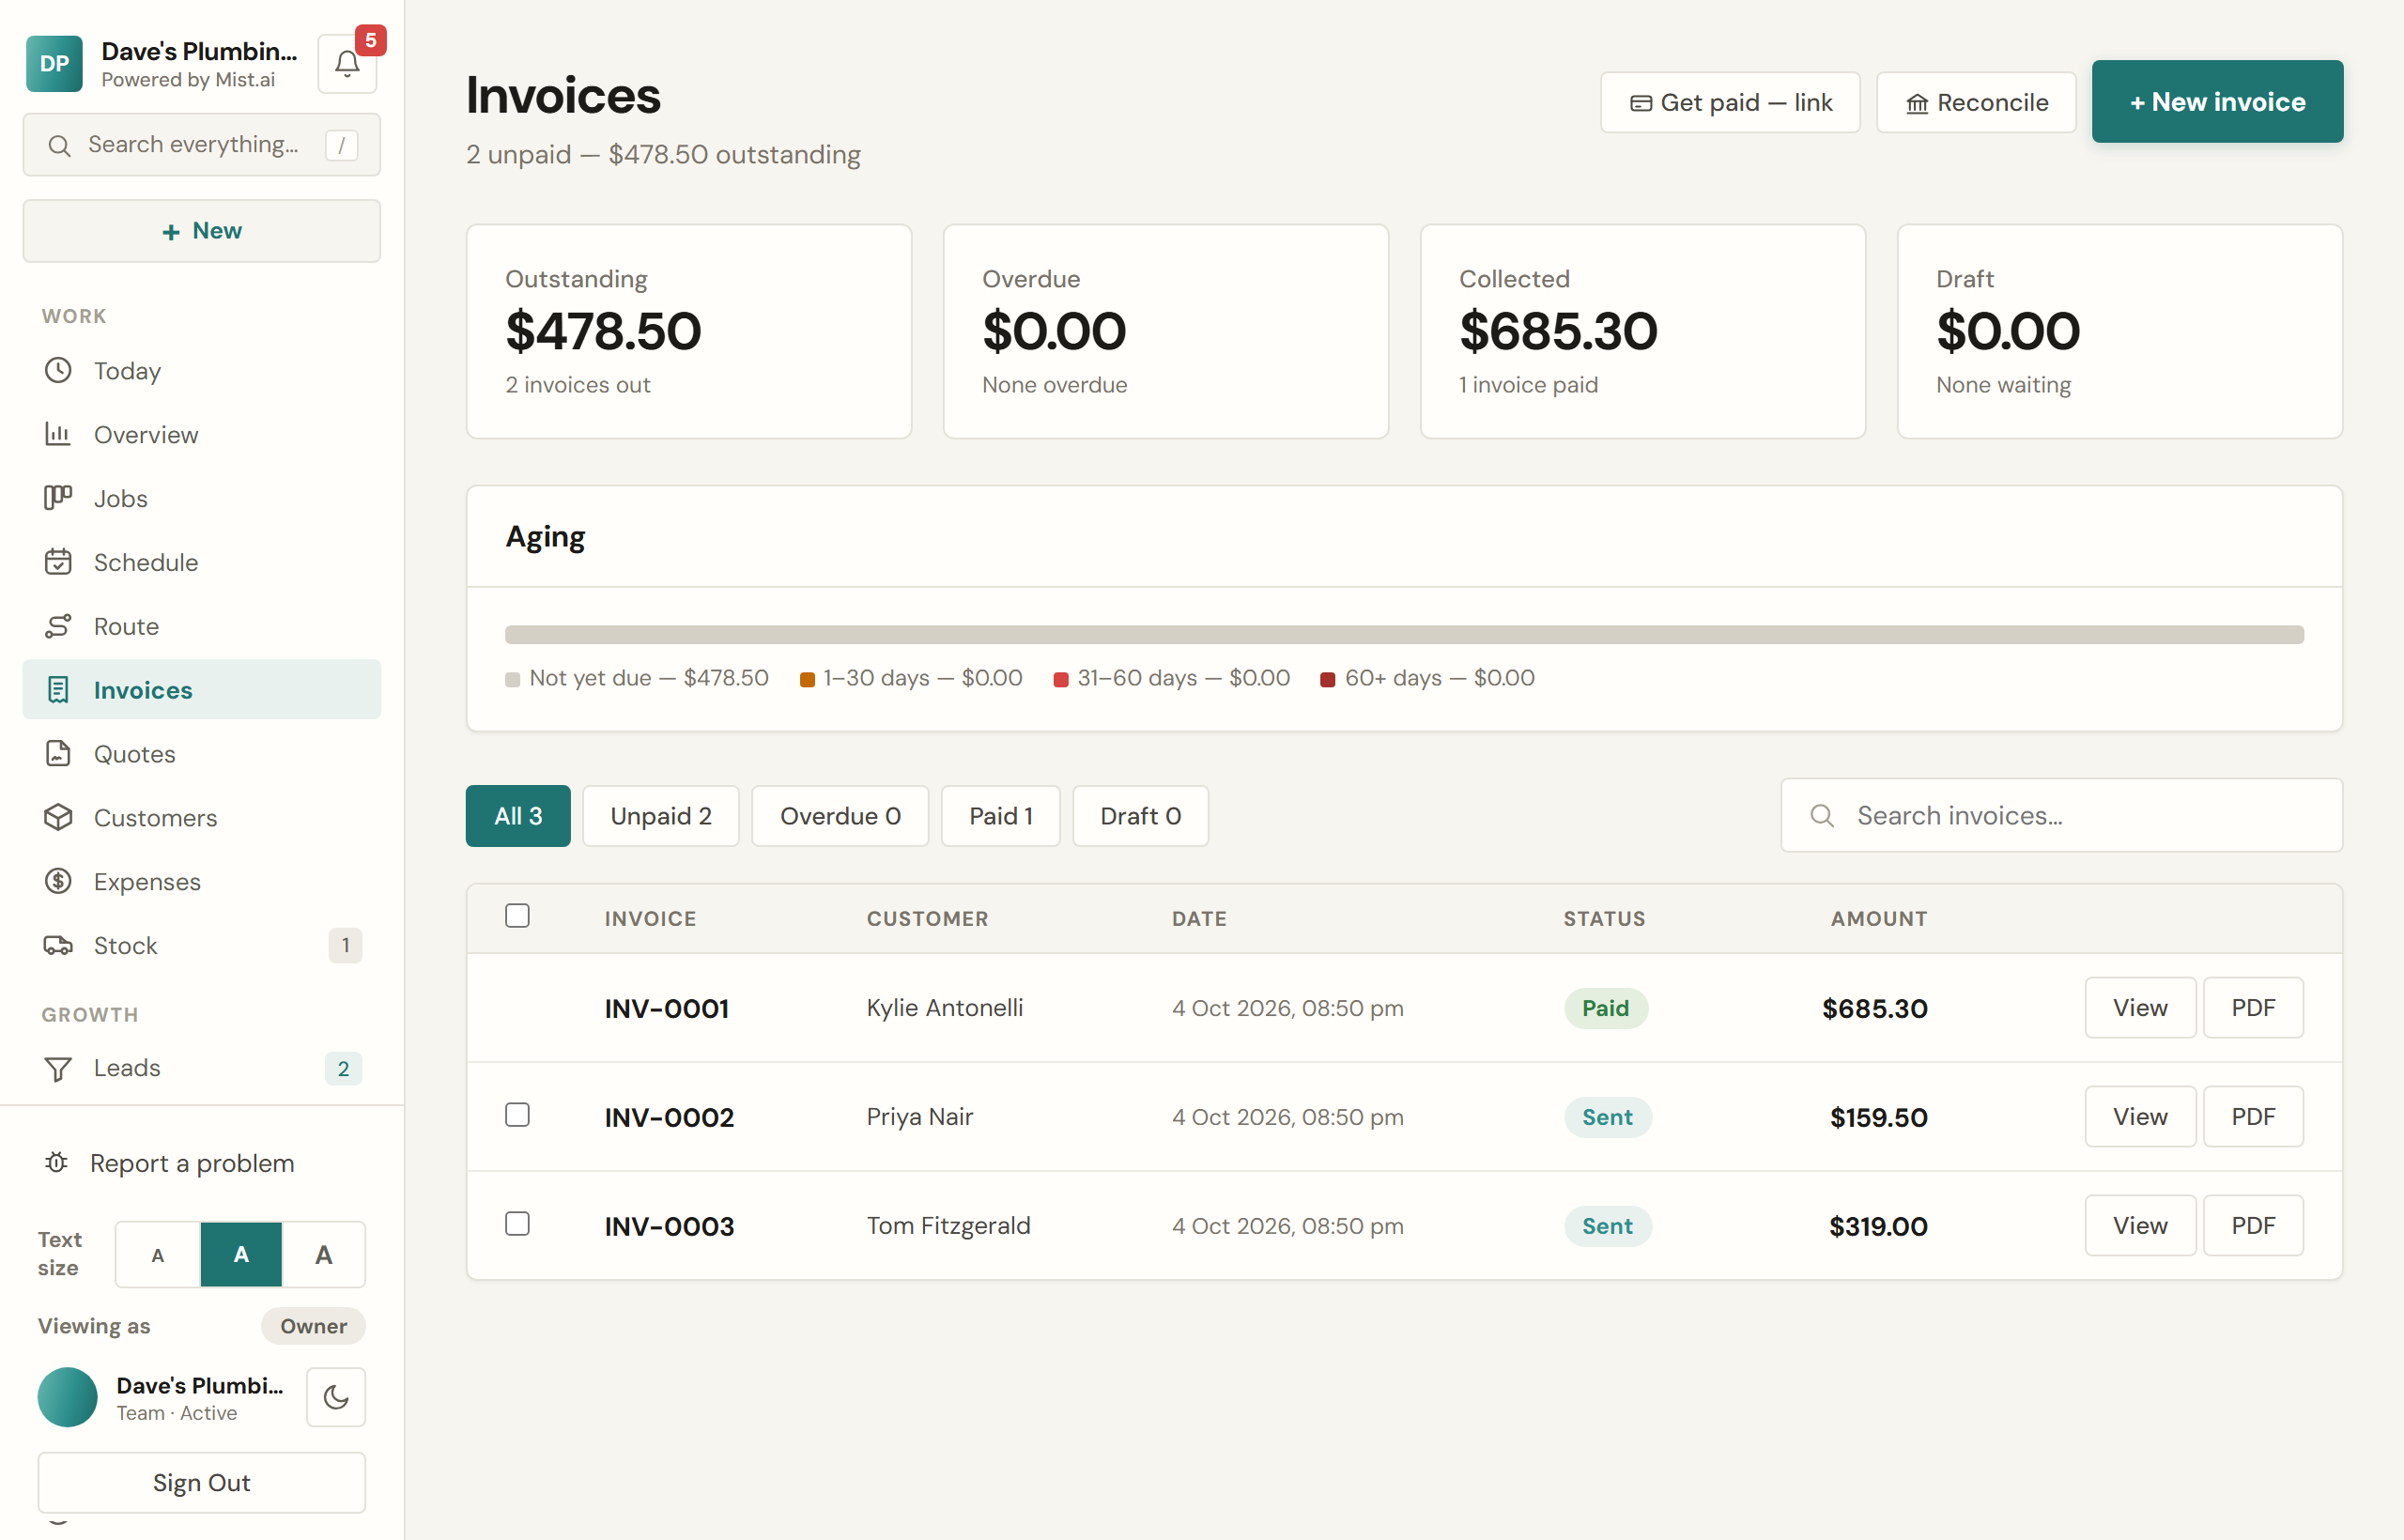This screenshot has width=2404, height=1540.
Task: Focus the Search invoices field
Action: 2061,816
